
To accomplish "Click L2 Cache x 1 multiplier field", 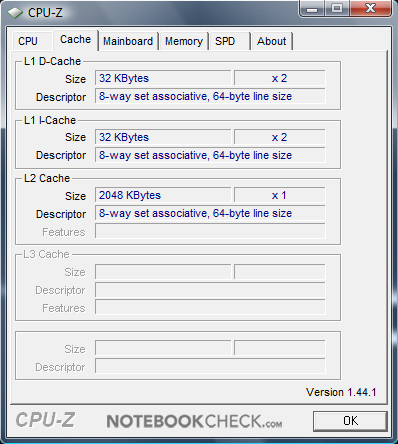I will click(279, 195).
